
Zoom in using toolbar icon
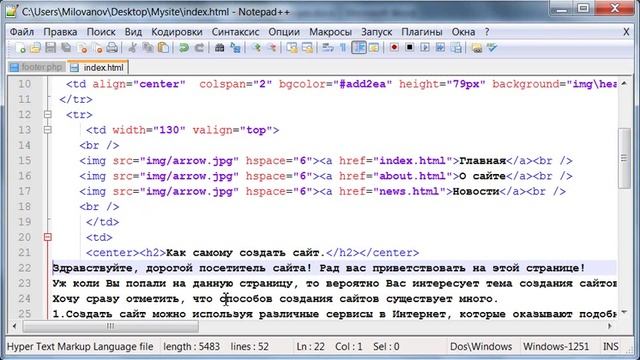(257, 48)
